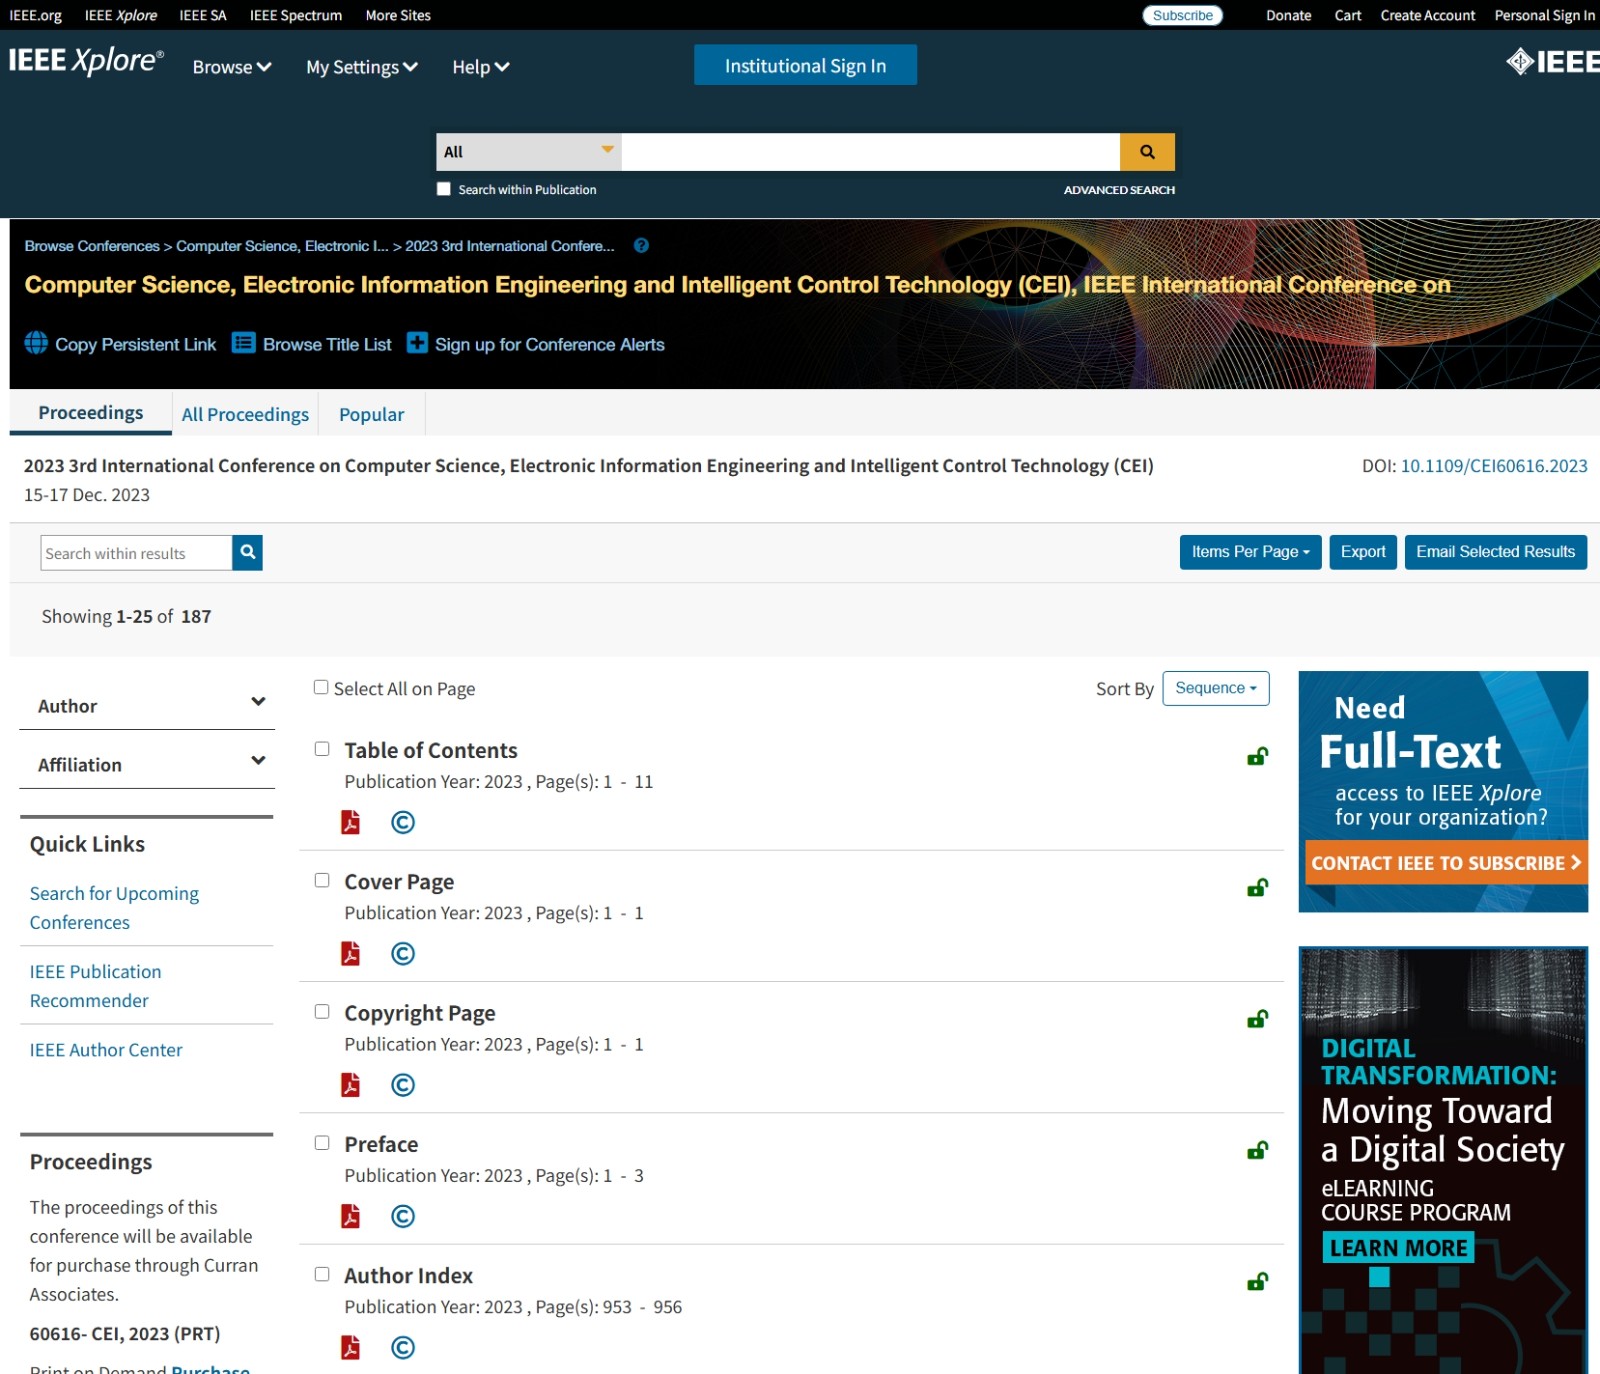Screen dimensions: 1600x1374
Task: Click the copyright icon under Author Index
Action: 403,1348
